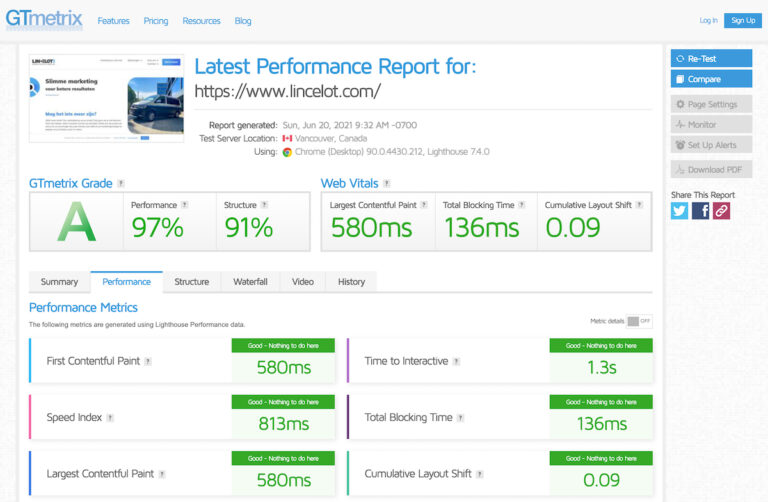This screenshot has width=768, height=502.
Task: Open Speed Index help icon
Action: click(x=110, y=418)
